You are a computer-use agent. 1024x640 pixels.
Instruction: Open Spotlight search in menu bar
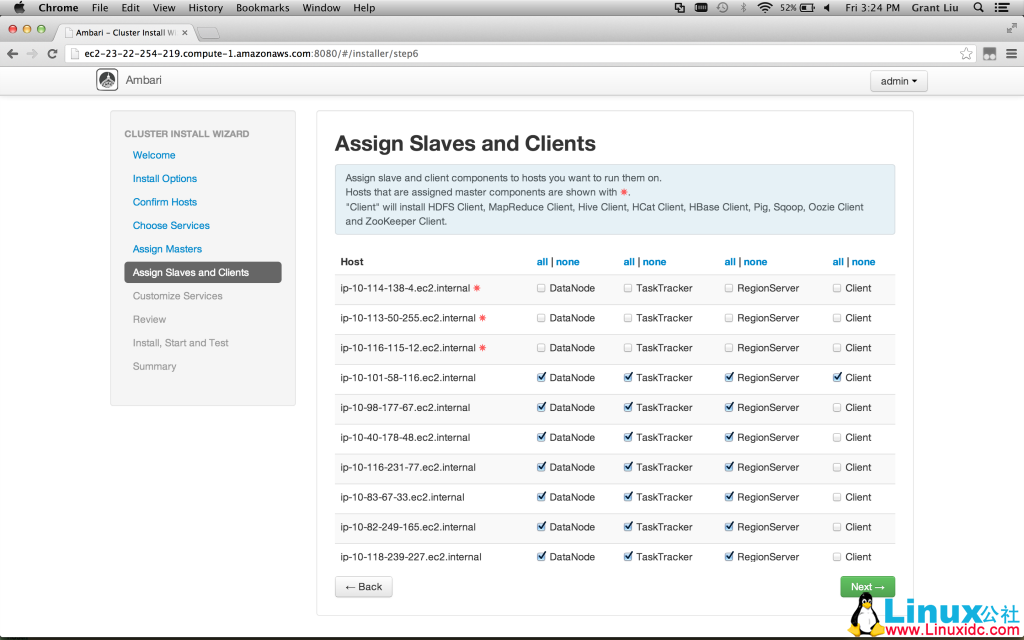[978, 7]
